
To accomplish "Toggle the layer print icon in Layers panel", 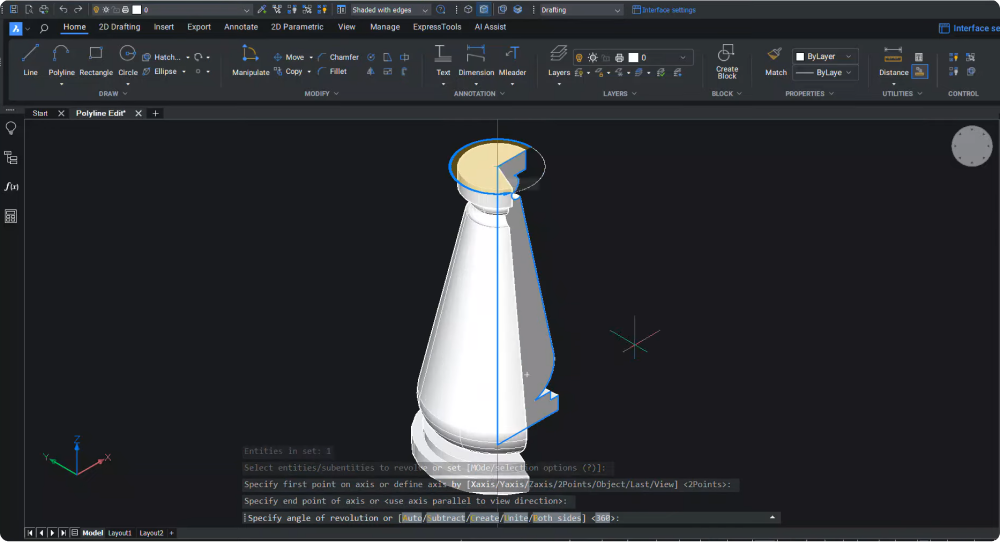I will tap(620, 58).
